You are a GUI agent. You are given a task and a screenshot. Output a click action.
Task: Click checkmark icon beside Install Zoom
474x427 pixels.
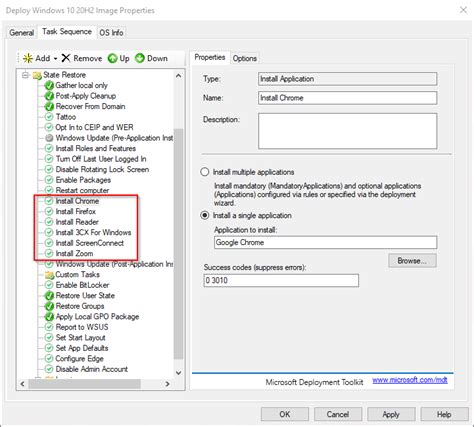(x=49, y=253)
